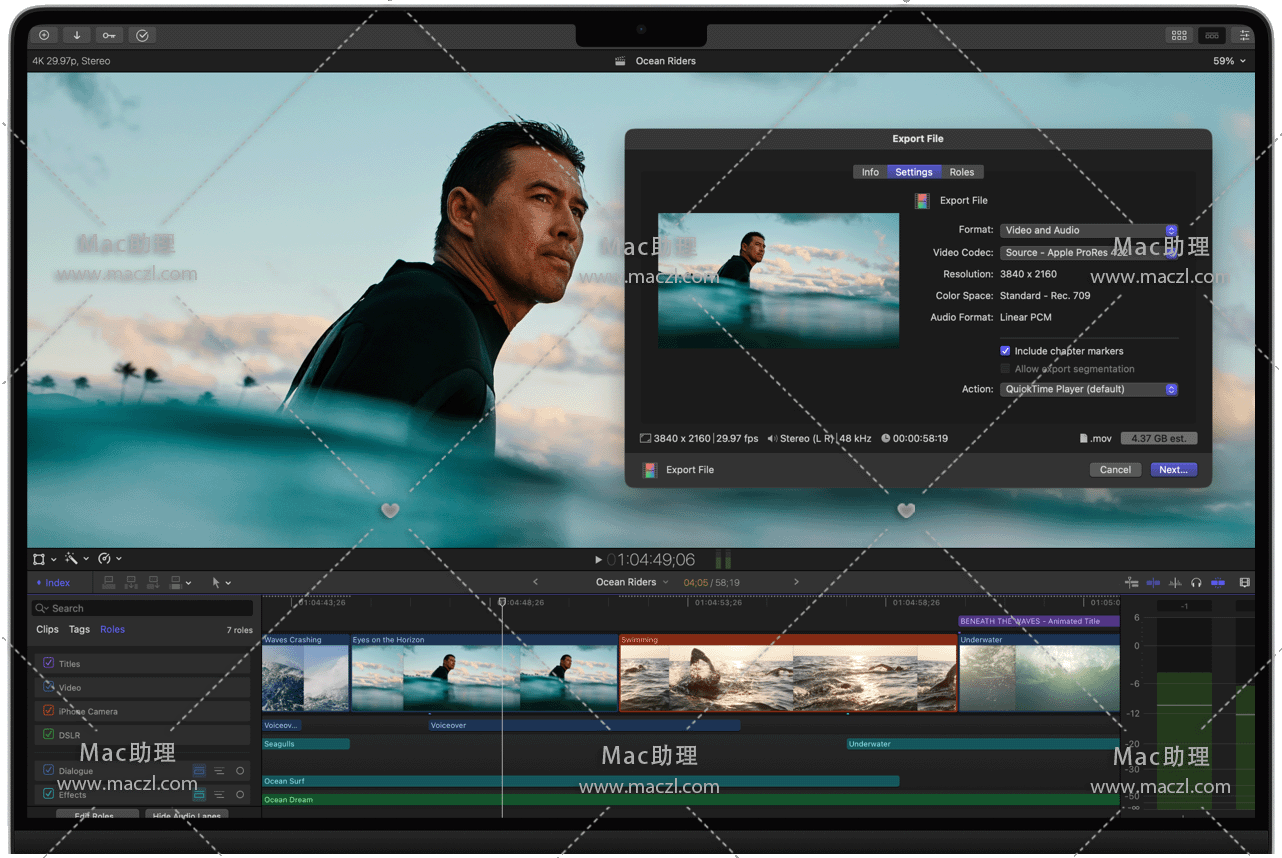1282x858 pixels.
Task: Uncheck Include chapter markers checkbox
Action: [x=1005, y=351]
